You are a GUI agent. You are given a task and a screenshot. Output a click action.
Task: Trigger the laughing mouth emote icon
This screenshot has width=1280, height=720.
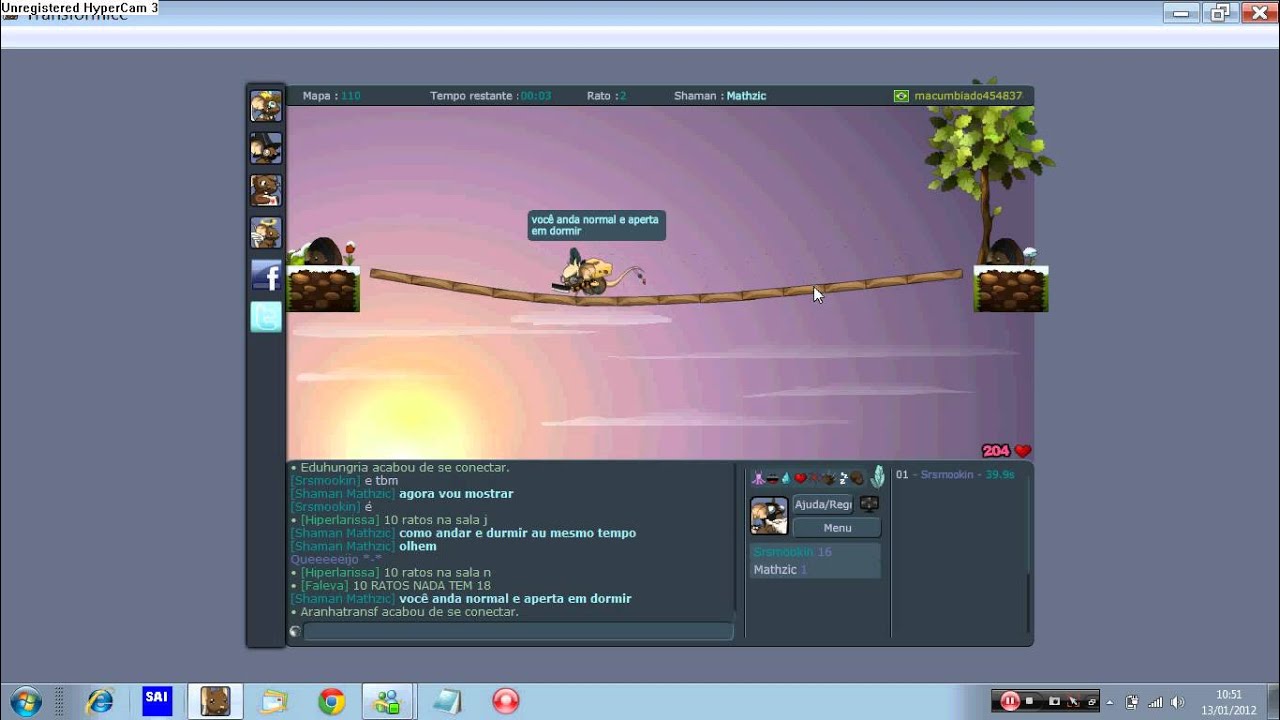pos(772,479)
